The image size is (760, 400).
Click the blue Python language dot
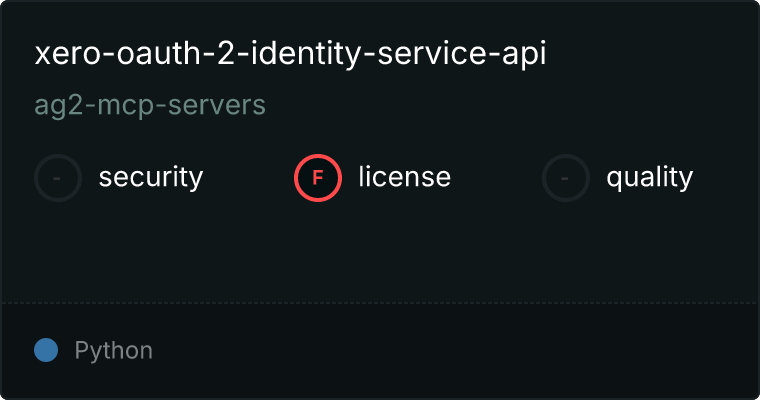tap(46, 351)
